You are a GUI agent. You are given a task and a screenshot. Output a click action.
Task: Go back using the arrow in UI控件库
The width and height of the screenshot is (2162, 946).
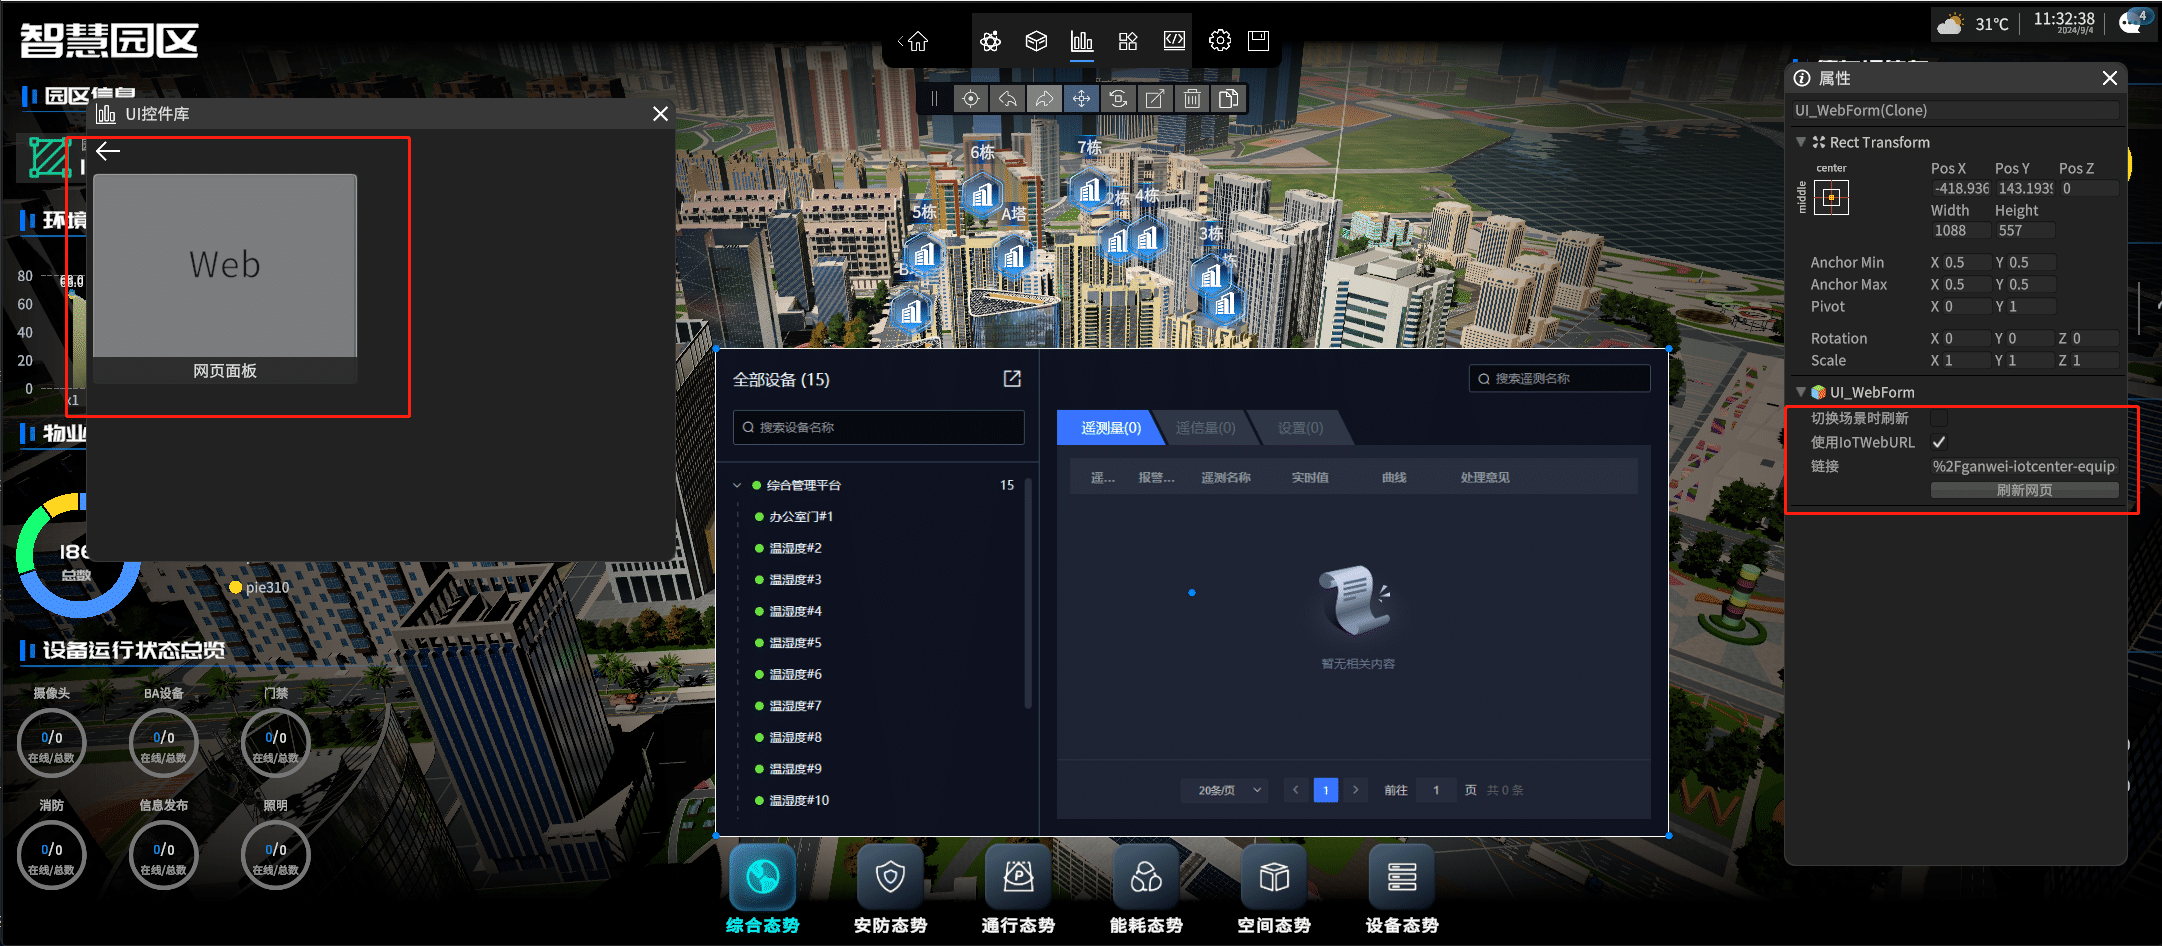[108, 151]
